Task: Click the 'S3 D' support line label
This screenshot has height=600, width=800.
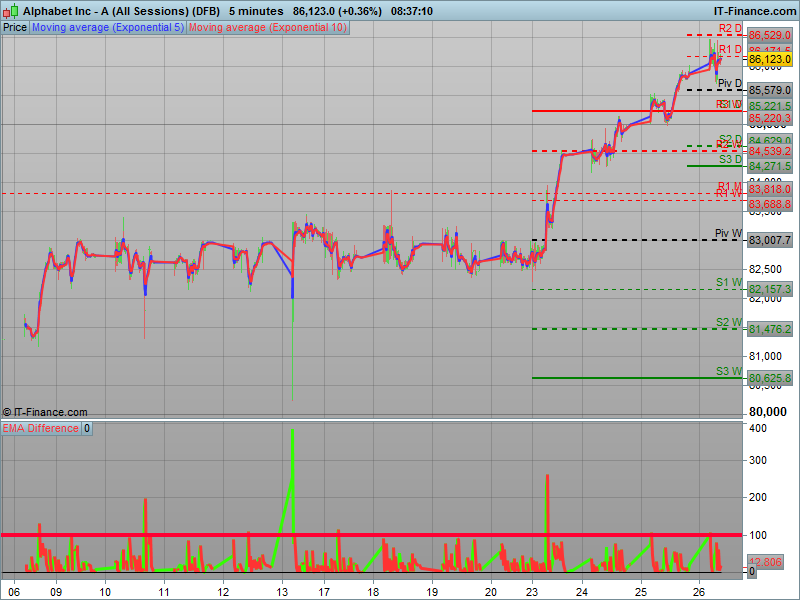Action: (x=730, y=159)
